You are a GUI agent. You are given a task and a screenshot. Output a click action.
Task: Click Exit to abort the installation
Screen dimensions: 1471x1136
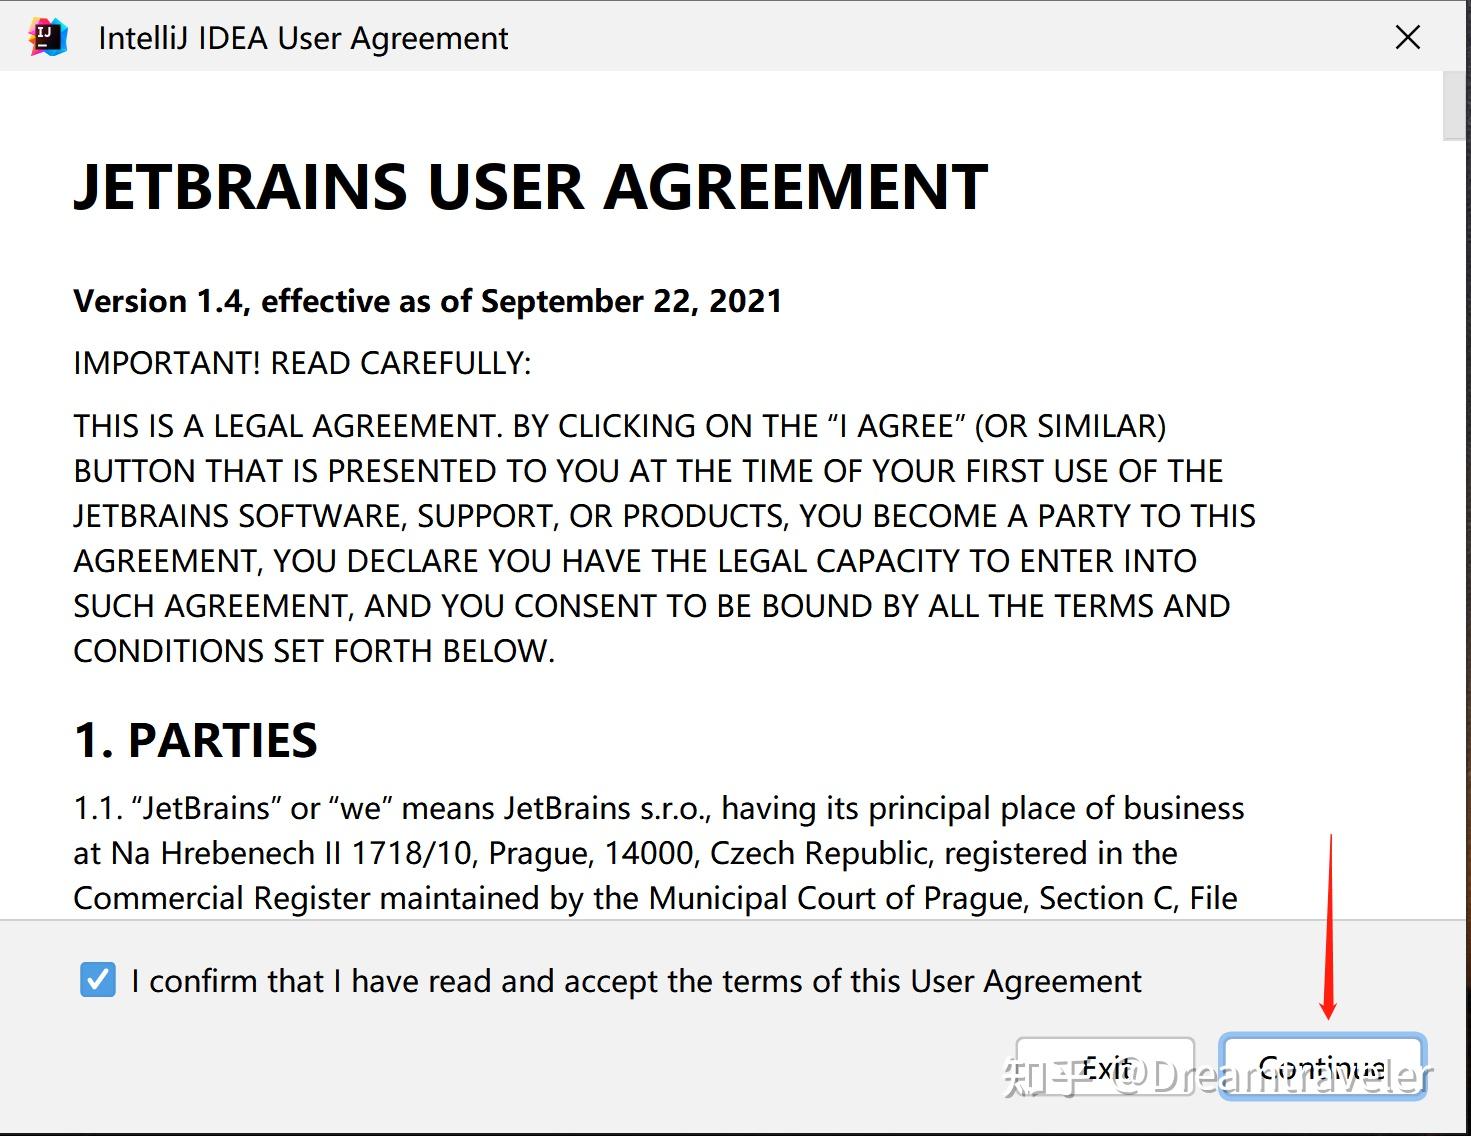click(x=1106, y=1066)
